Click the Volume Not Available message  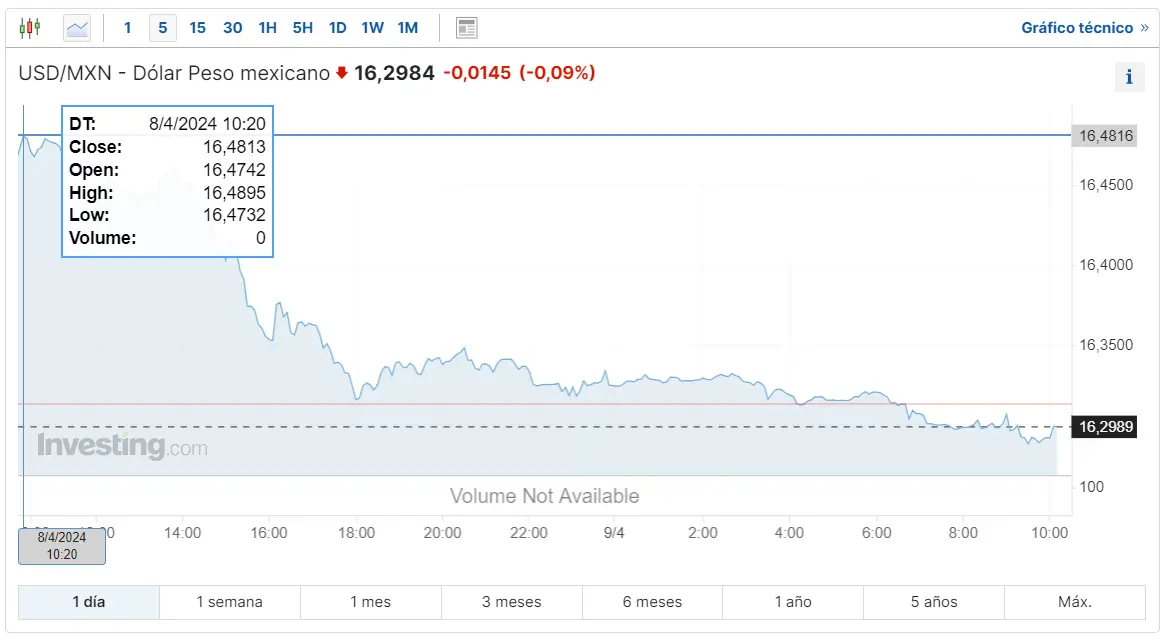click(x=544, y=496)
